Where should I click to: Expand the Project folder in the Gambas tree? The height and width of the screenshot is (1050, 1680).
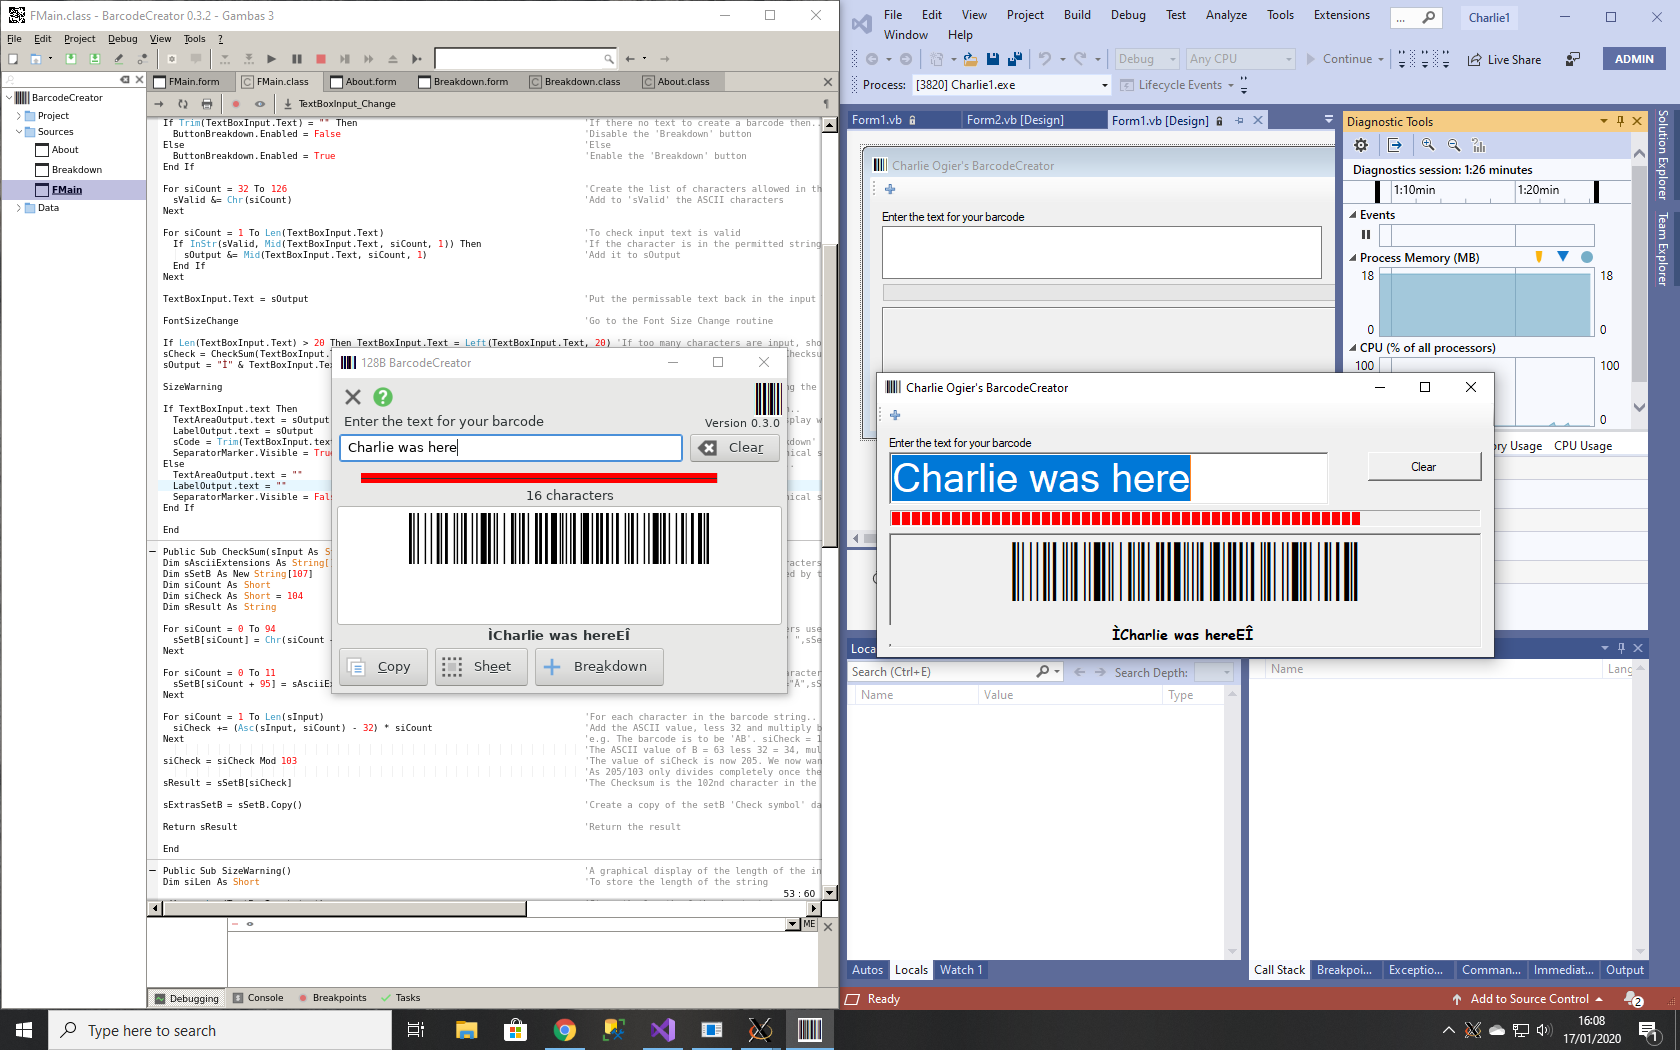(18, 116)
